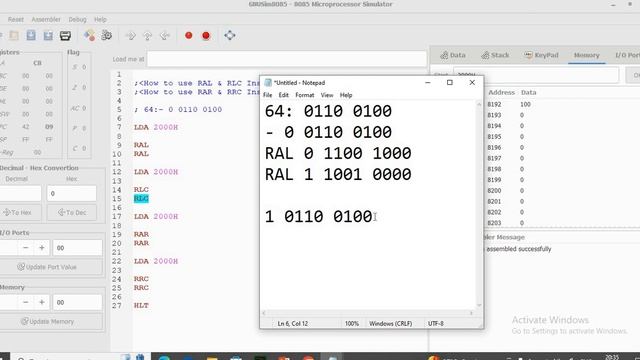The image size is (640, 360).
Task: Open the Assembler menu
Action: pyautogui.click(x=46, y=19)
